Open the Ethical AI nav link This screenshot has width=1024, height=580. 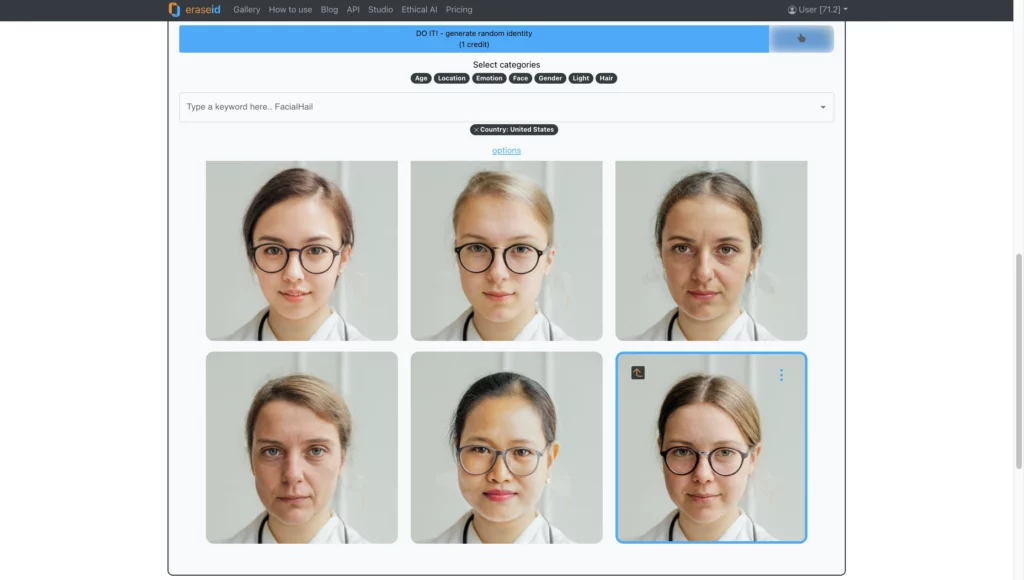(x=419, y=10)
